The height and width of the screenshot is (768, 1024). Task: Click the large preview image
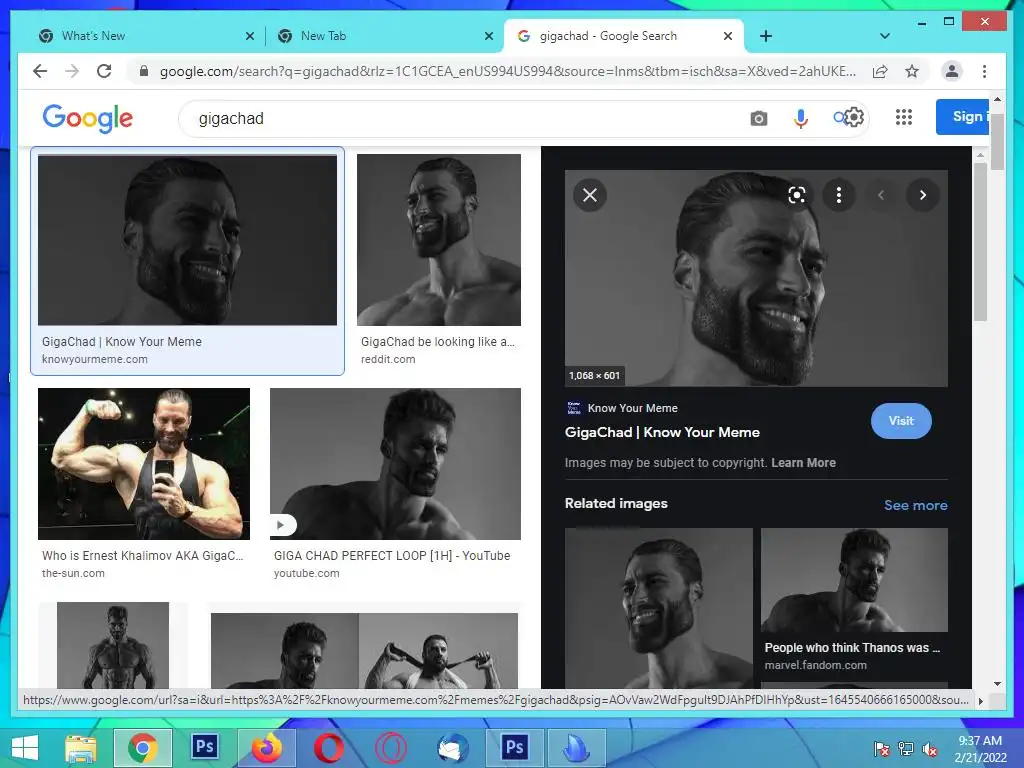[756, 278]
